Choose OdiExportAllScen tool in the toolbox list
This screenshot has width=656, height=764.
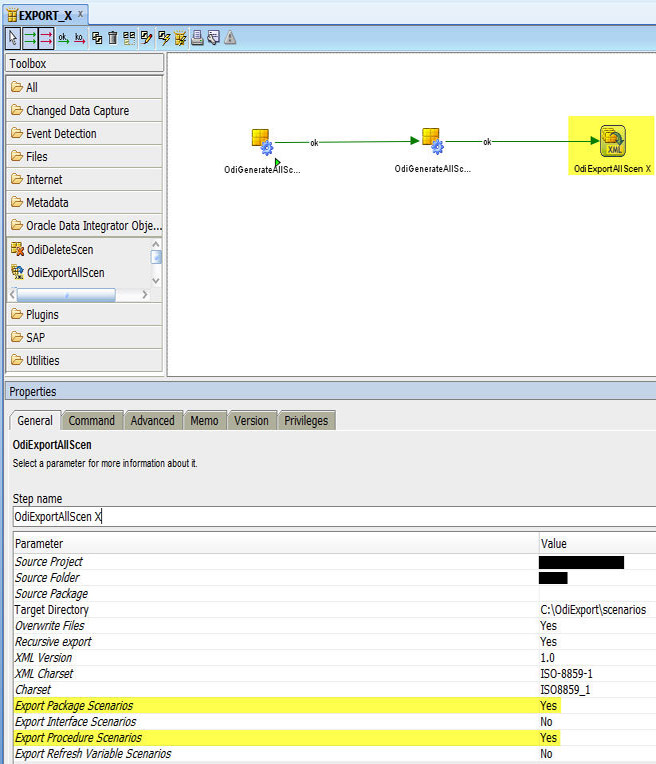point(65,273)
